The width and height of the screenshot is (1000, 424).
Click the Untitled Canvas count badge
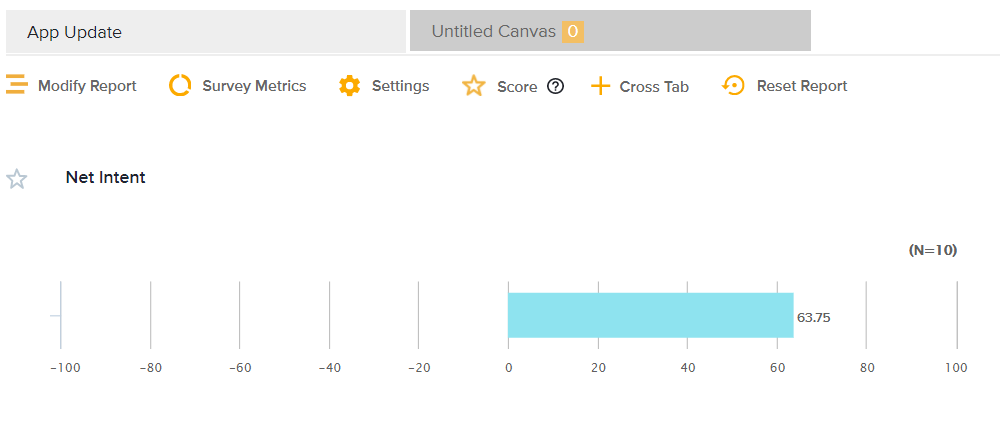572,32
